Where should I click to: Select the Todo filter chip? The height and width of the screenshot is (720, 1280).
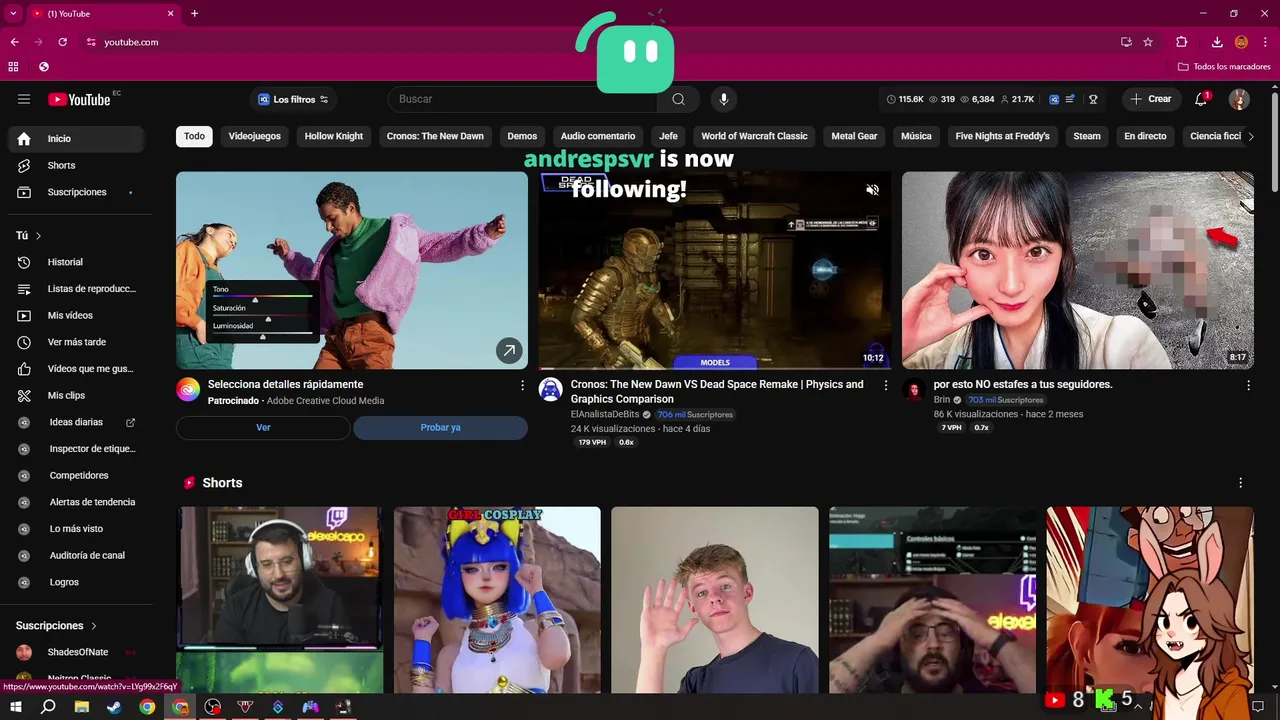pos(194,136)
